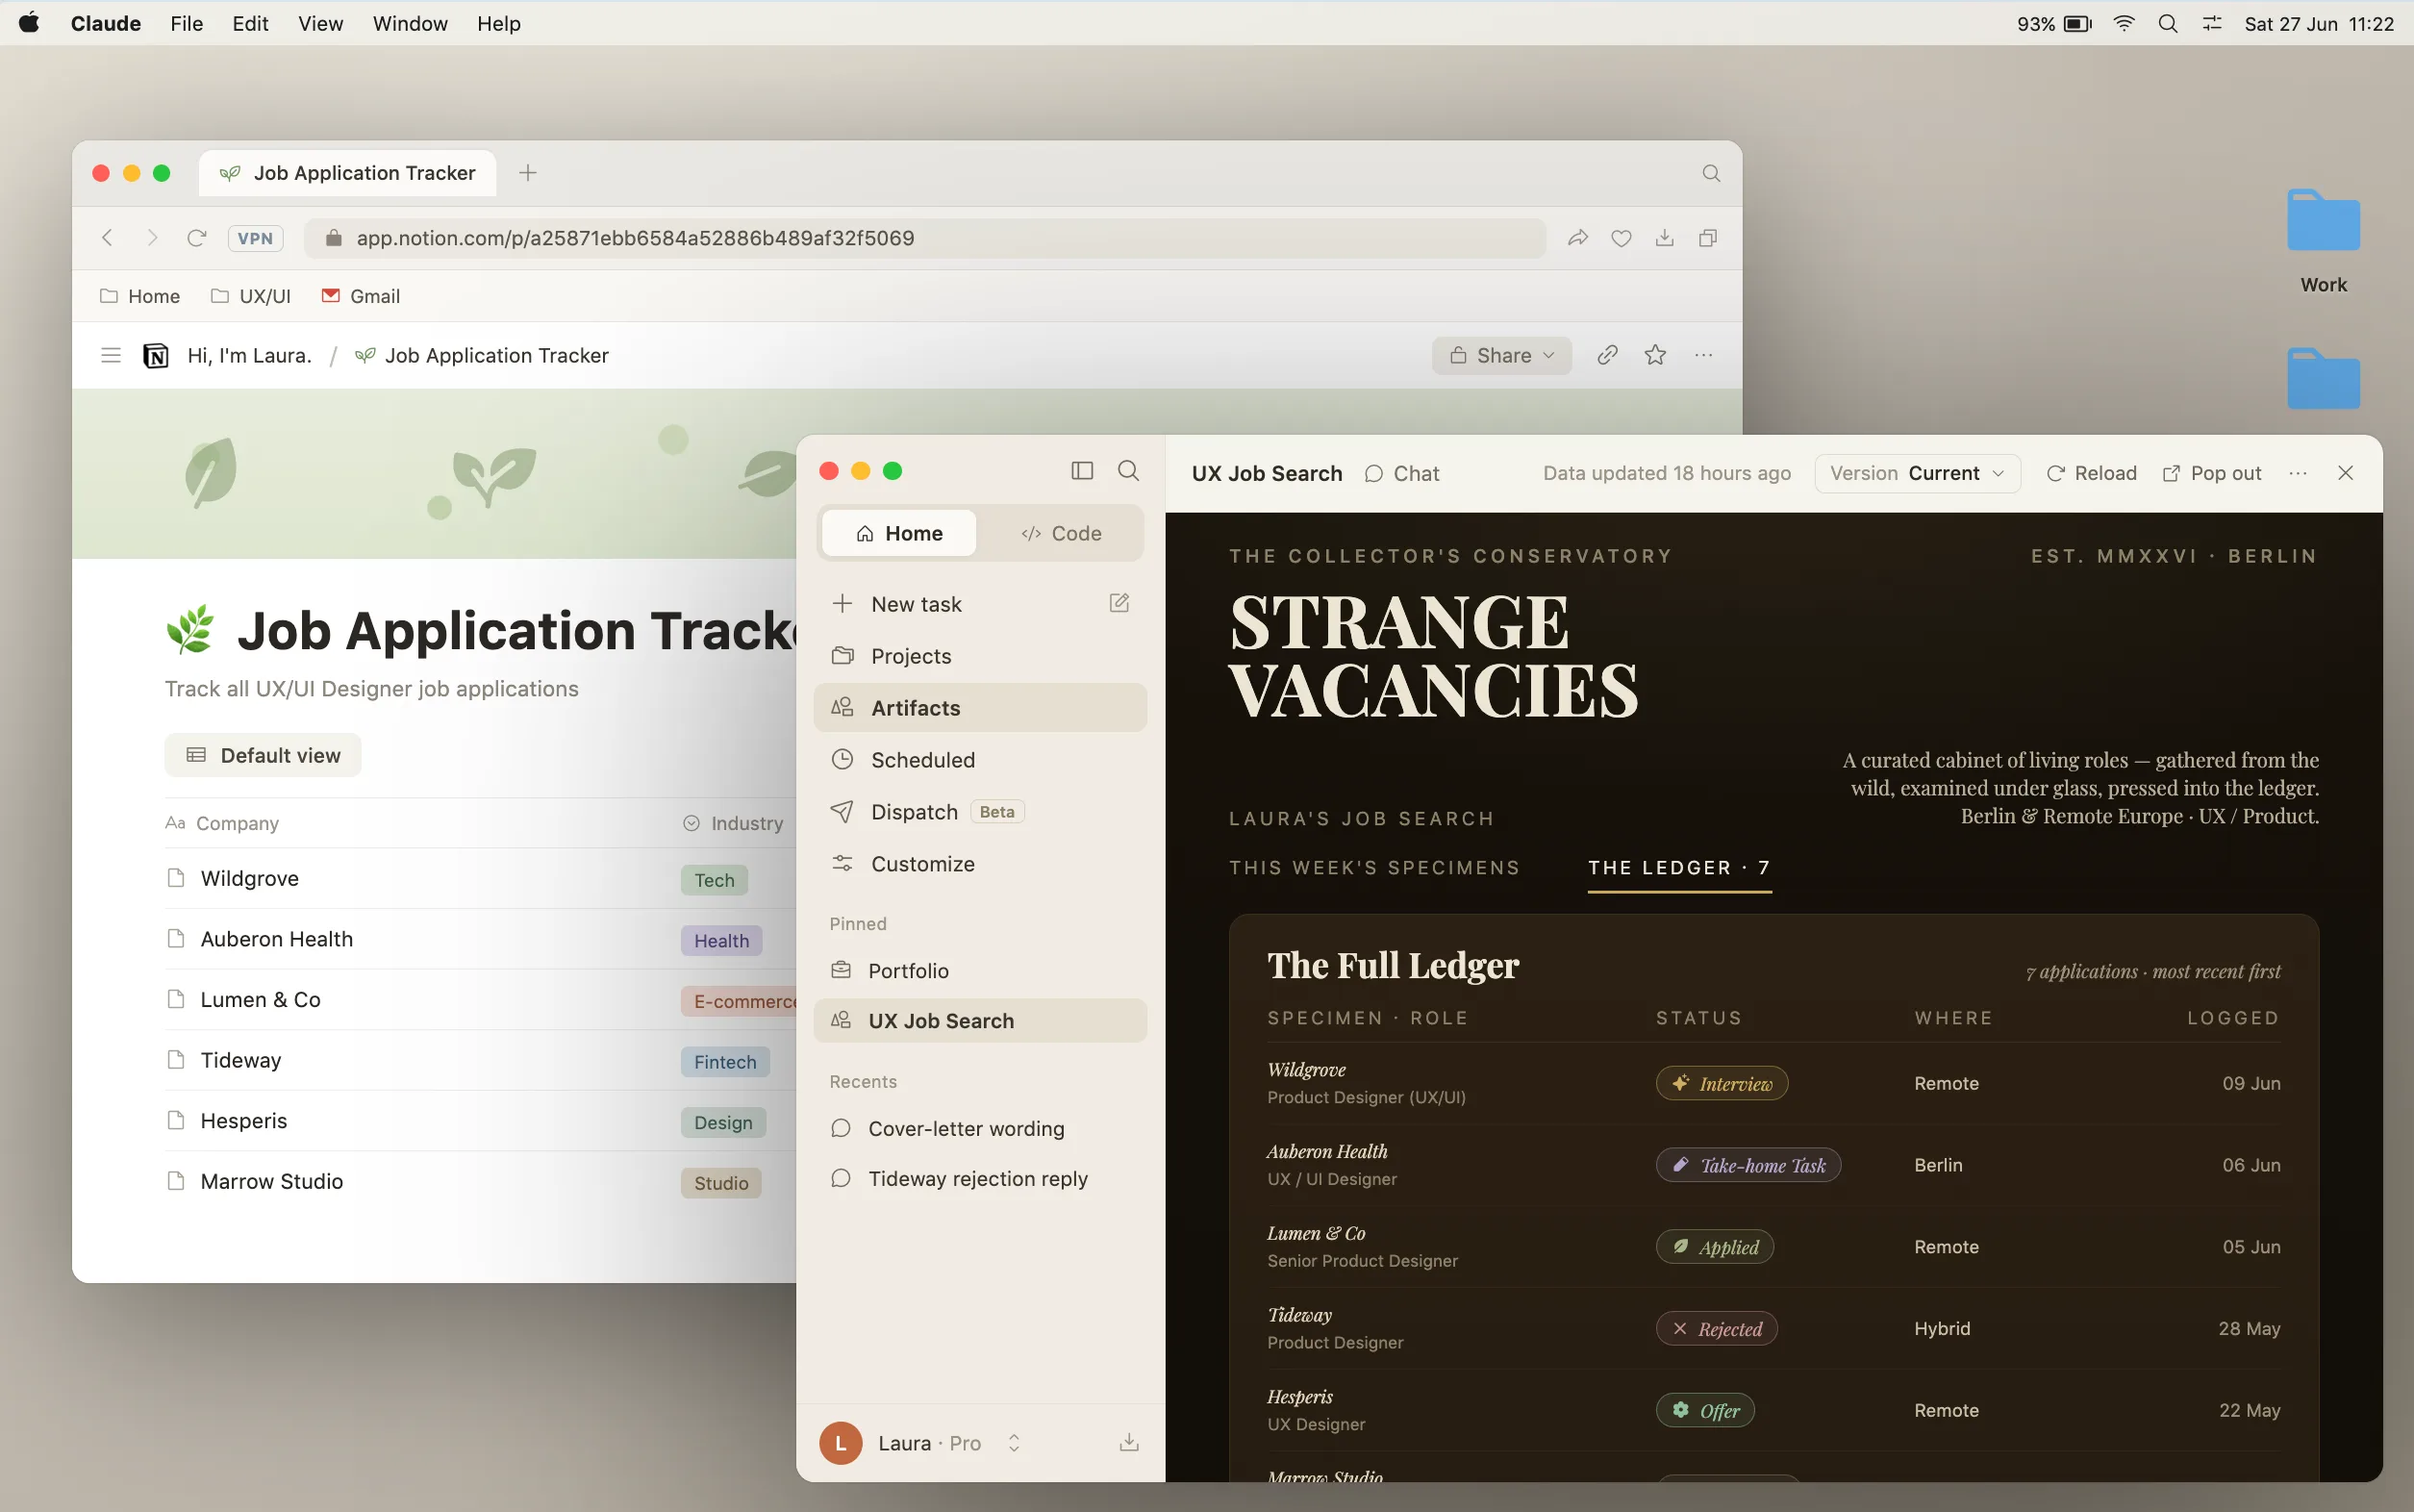
Task: Open the Edit menu in the menu bar
Action: (x=250, y=23)
